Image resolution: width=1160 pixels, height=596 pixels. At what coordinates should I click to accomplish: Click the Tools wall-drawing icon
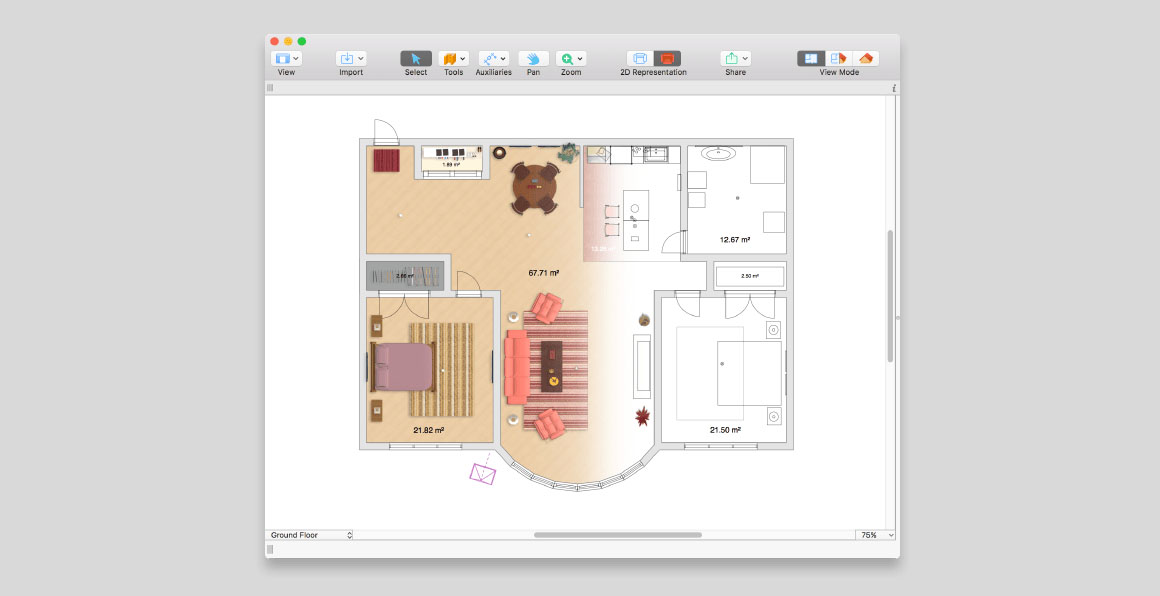[x=449, y=58]
